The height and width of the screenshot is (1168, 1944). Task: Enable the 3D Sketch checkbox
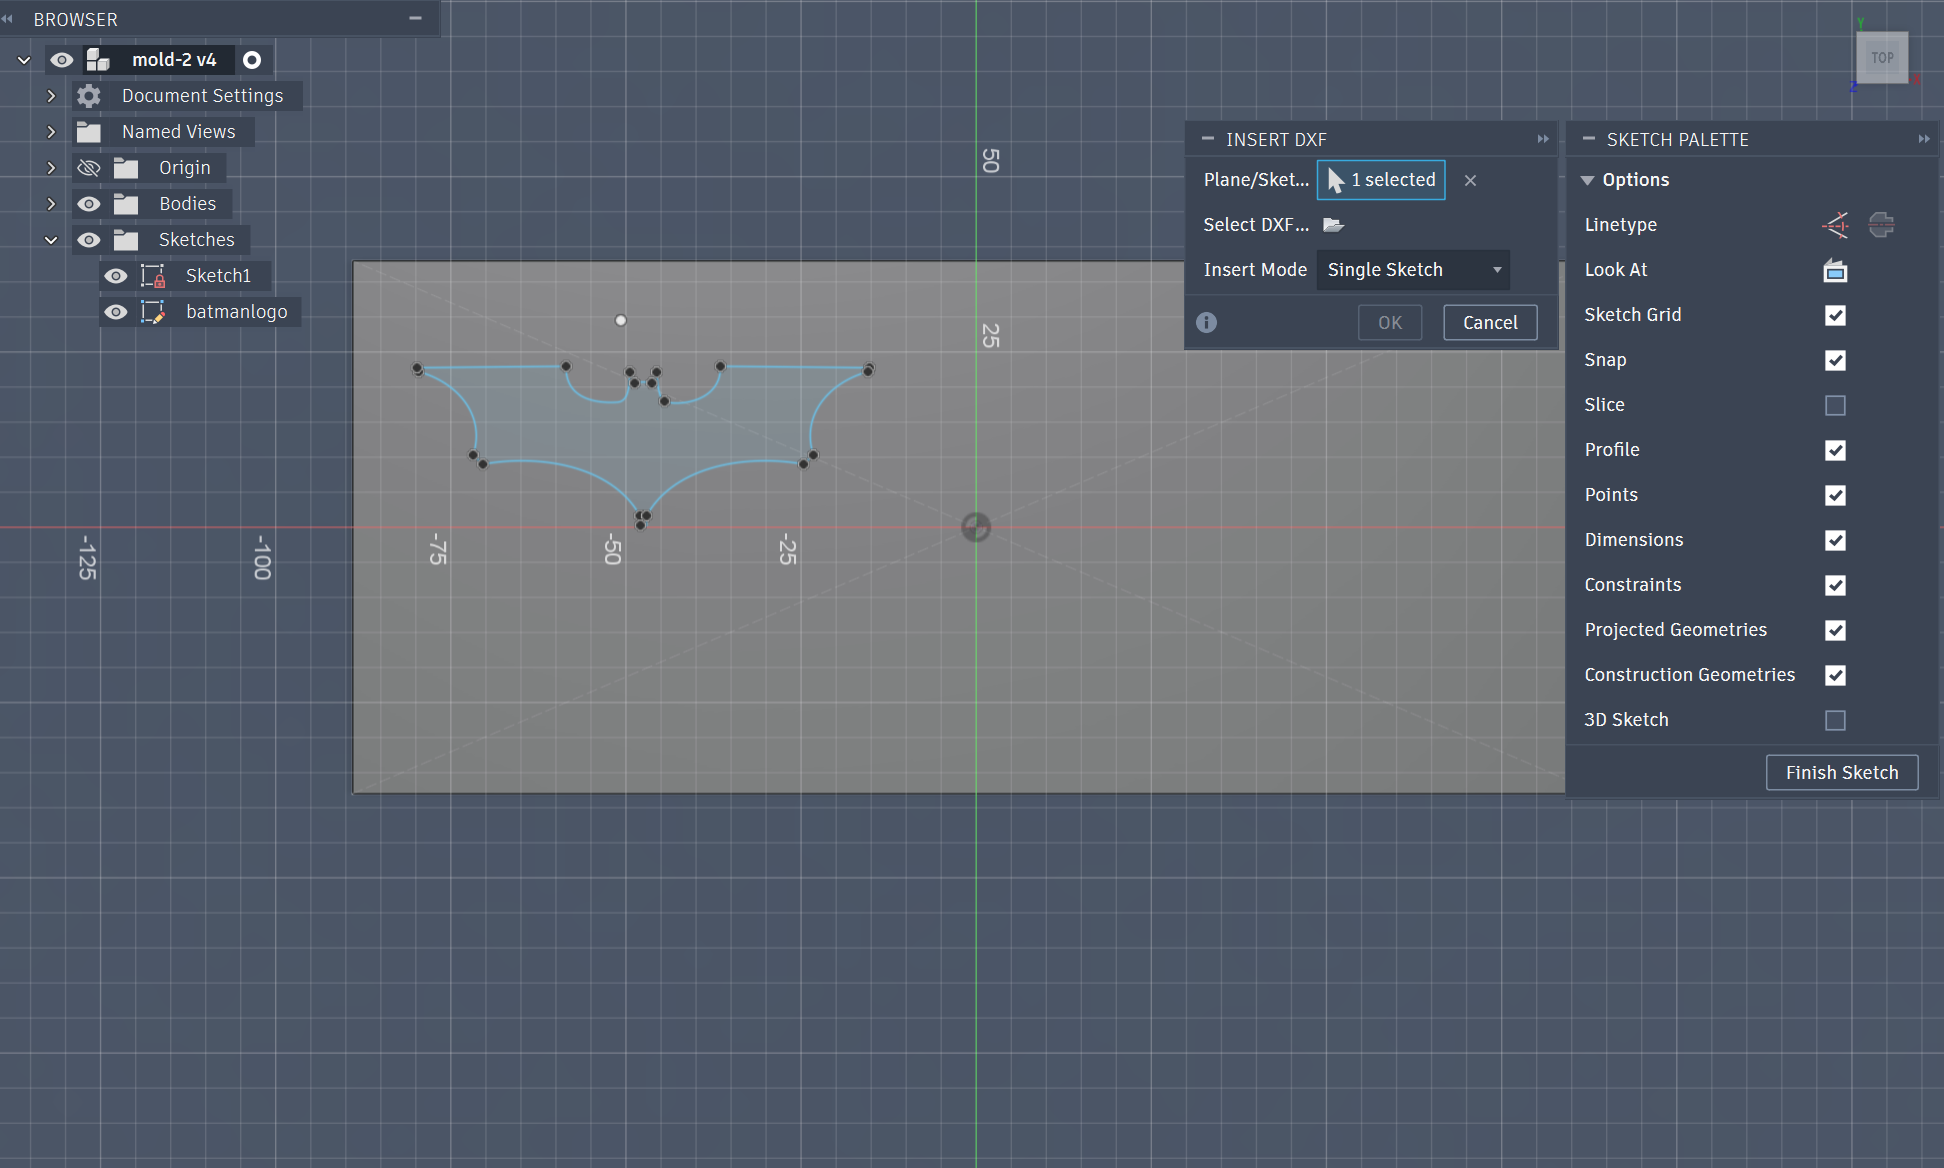coord(1835,720)
